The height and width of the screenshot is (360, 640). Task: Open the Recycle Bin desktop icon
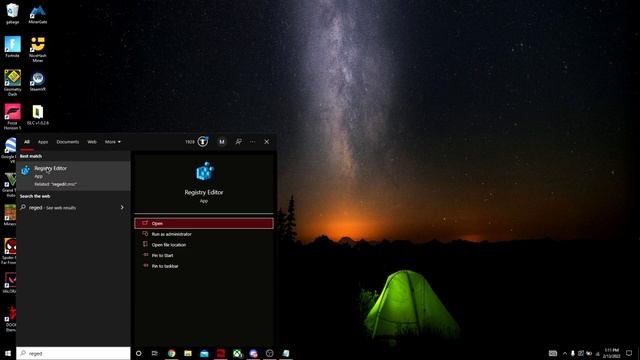(x=12, y=13)
